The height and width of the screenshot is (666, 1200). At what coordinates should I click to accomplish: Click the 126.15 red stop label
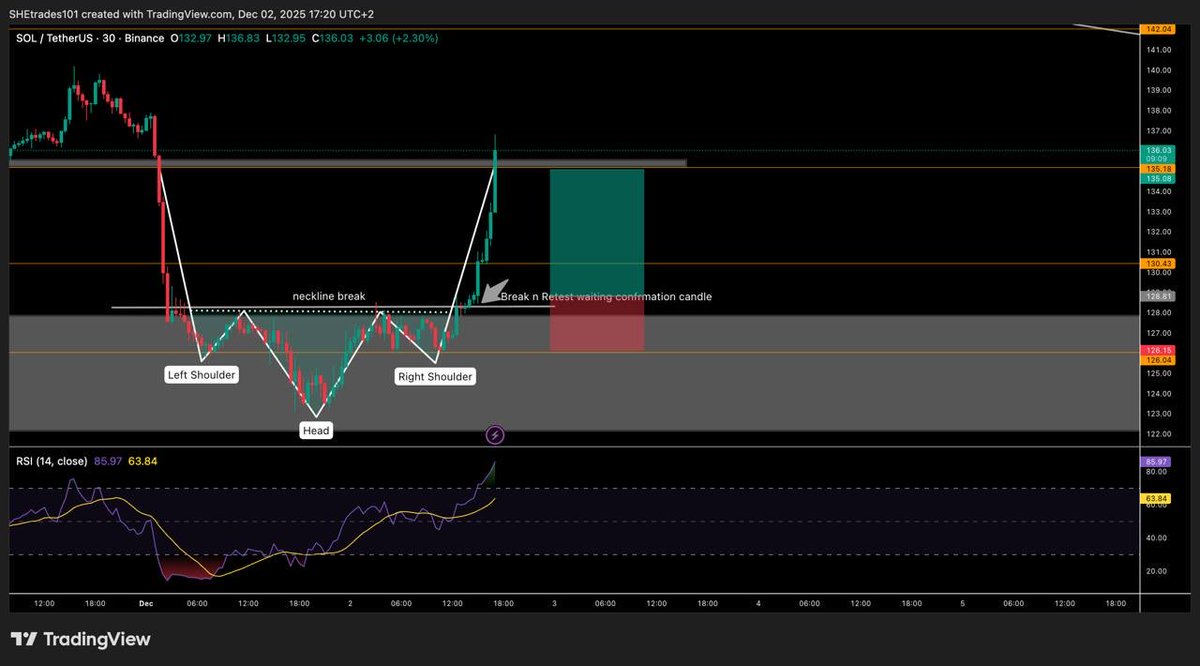[1157, 350]
